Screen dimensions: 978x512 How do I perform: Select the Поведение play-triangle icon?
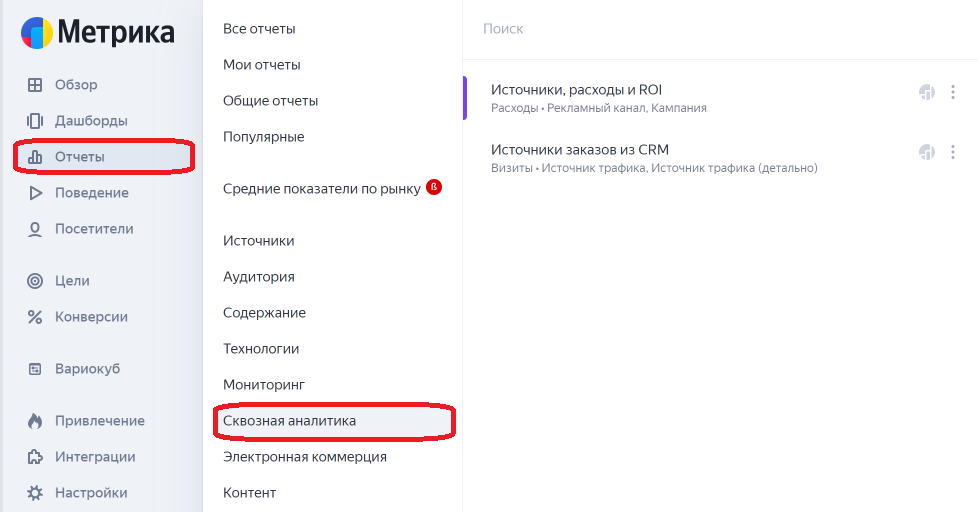(x=35, y=193)
